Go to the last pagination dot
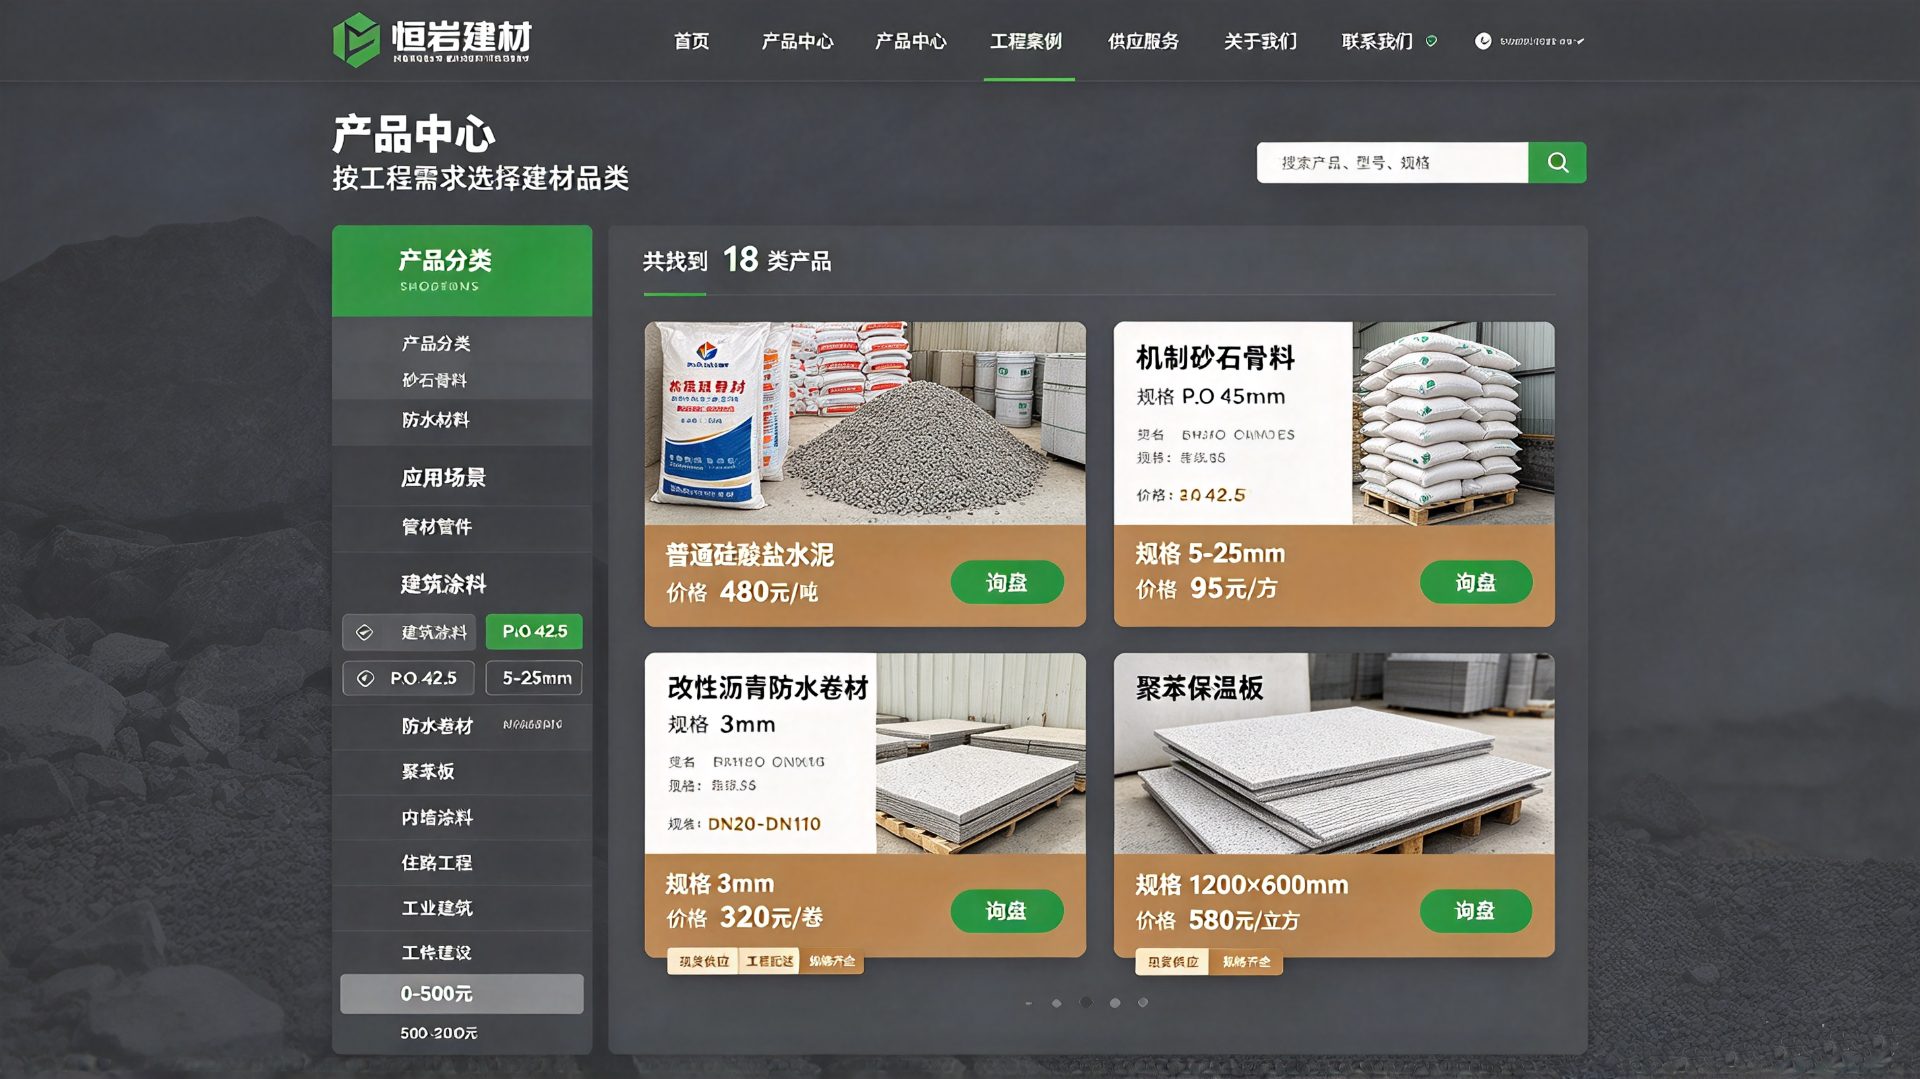 click(x=1143, y=1002)
